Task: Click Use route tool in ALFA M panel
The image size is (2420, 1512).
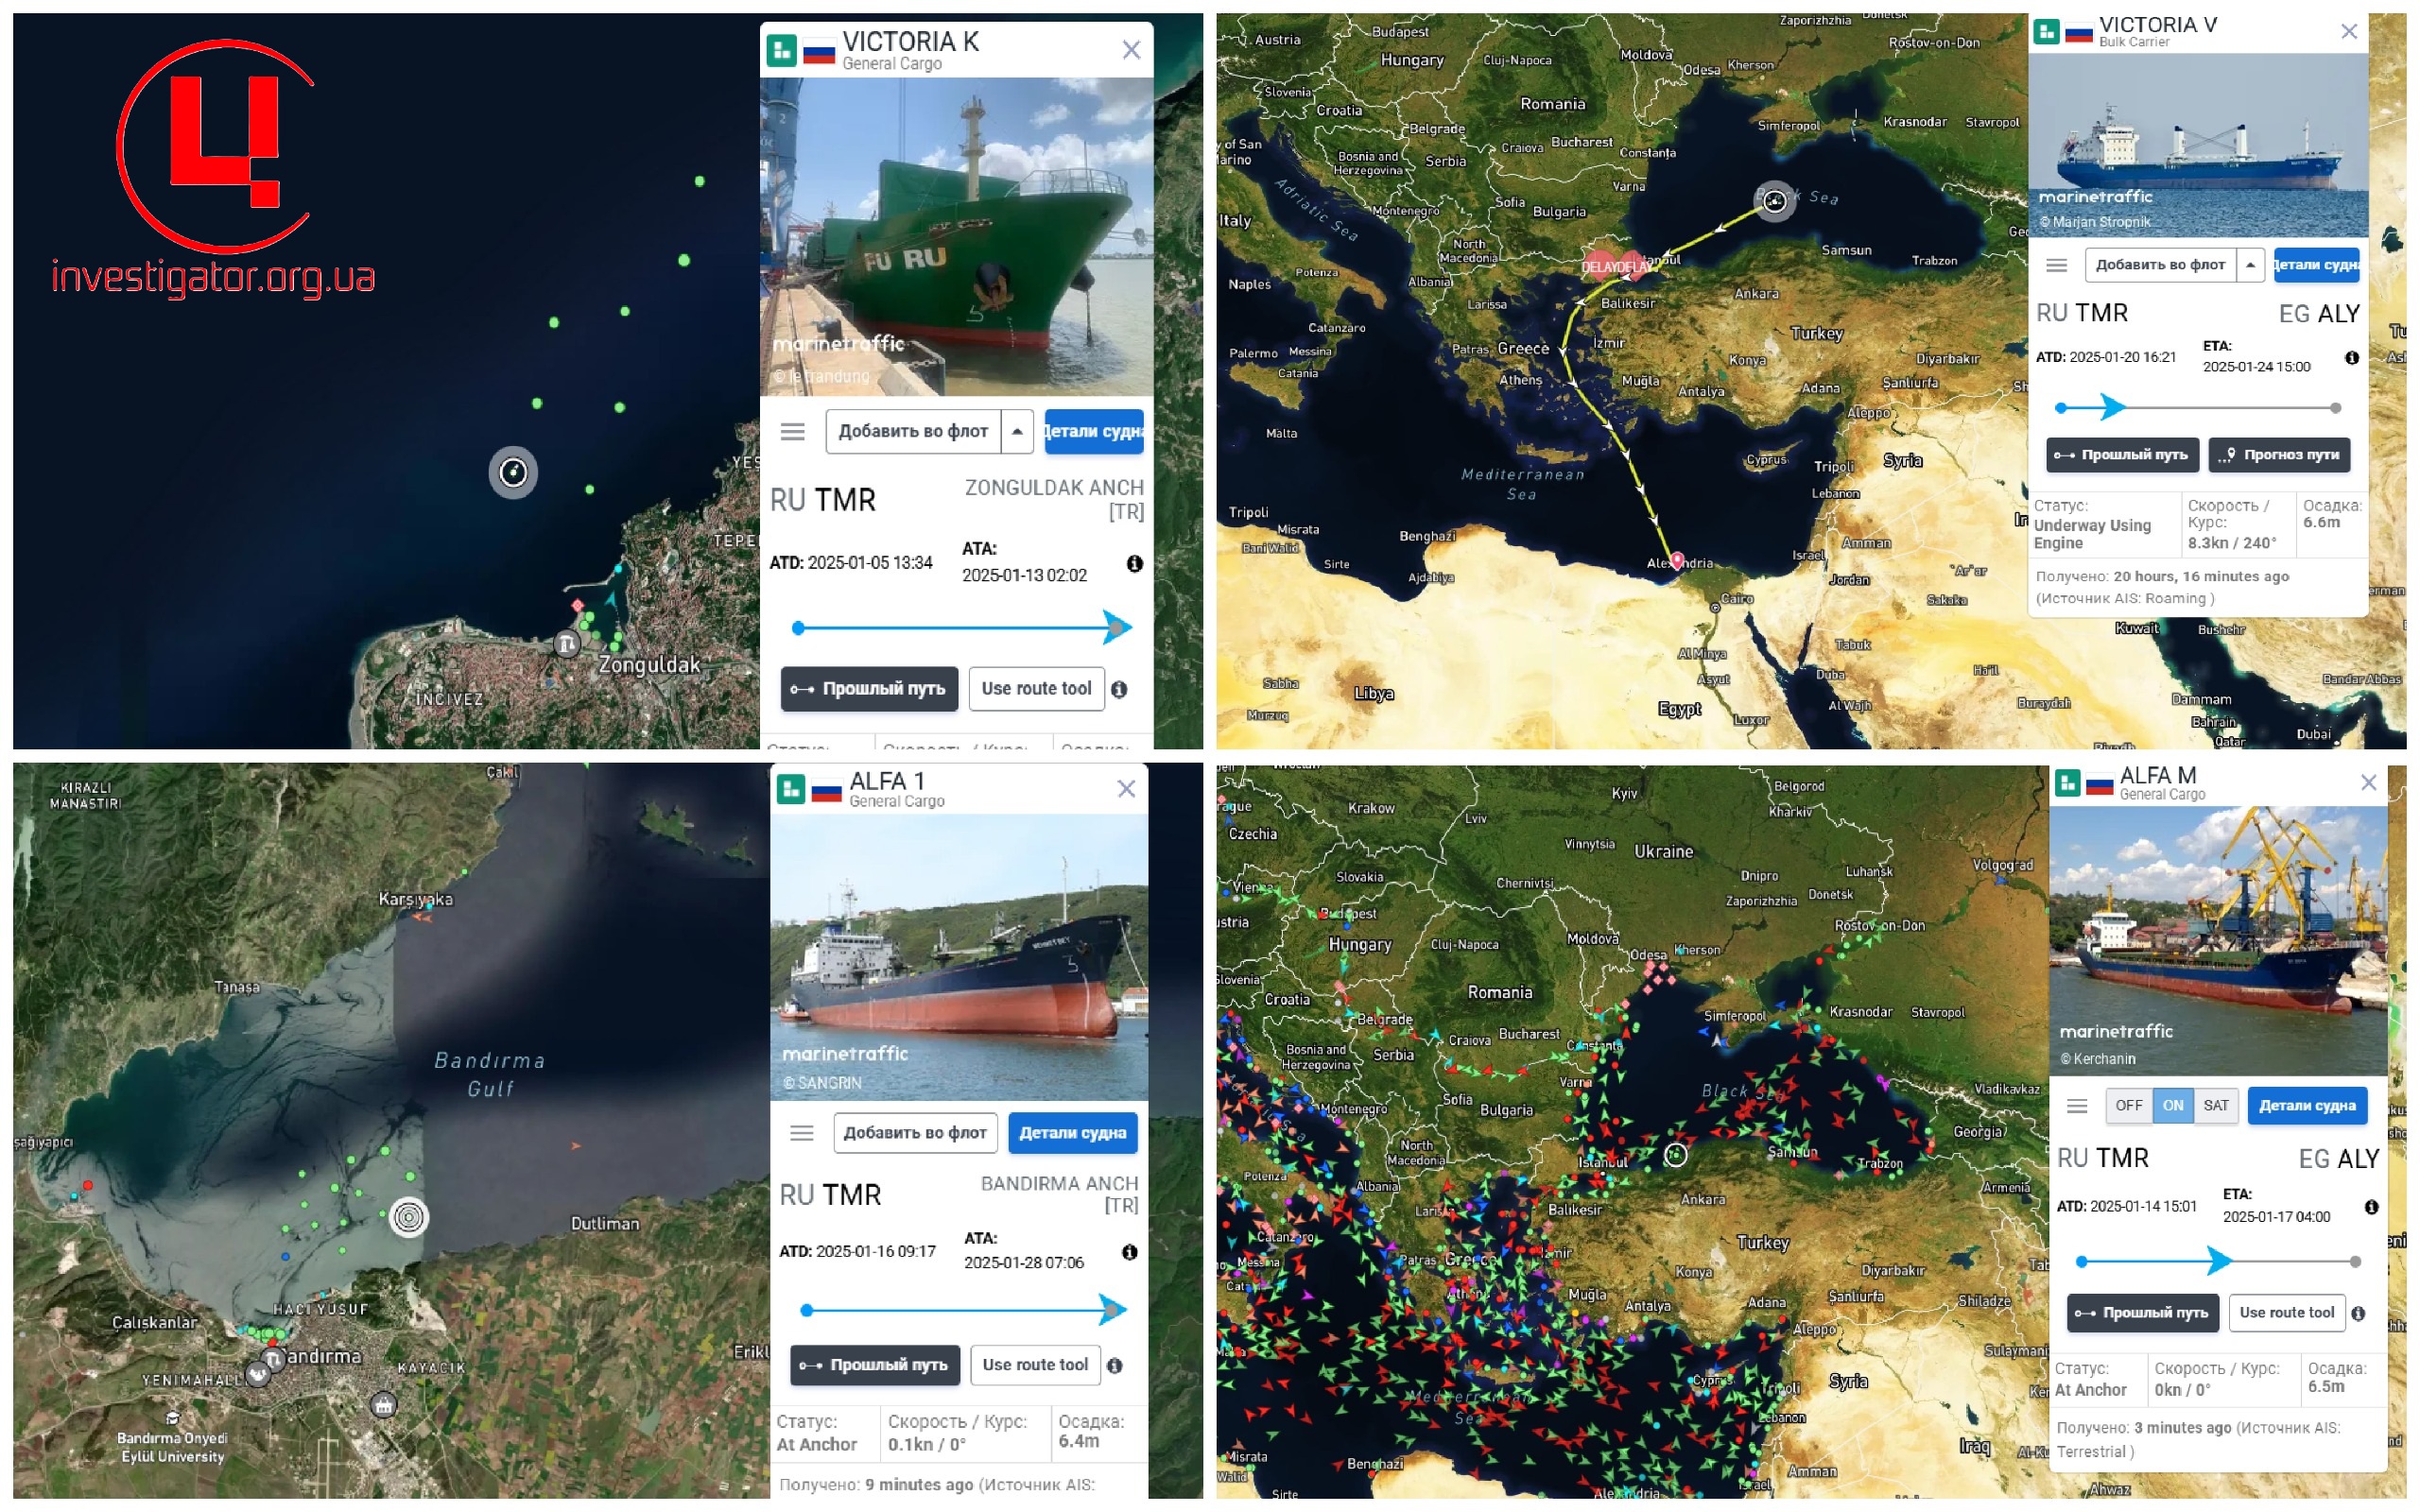Action: click(x=2286, y=1312)
